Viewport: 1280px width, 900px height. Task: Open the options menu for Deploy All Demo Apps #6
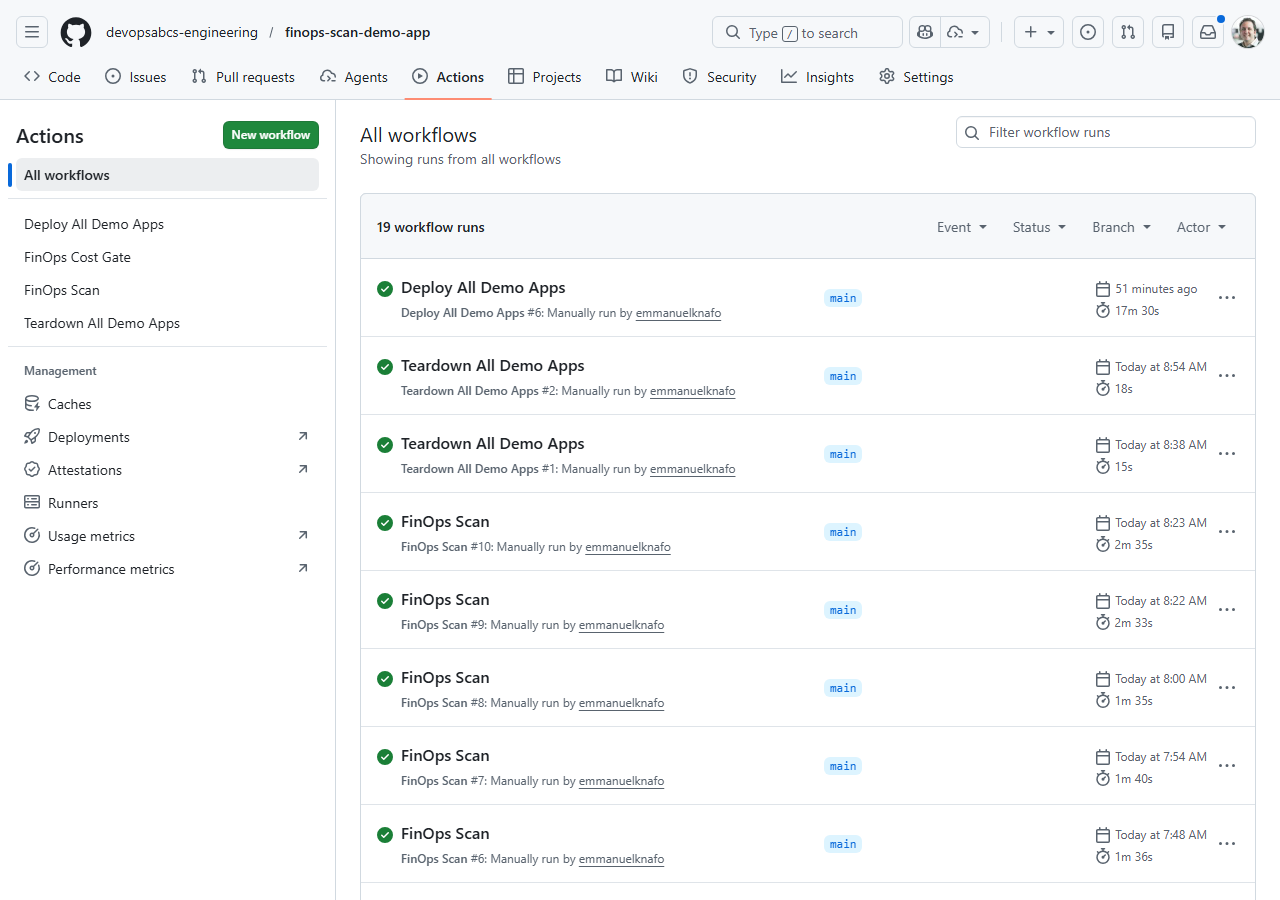coord(1227,298)
